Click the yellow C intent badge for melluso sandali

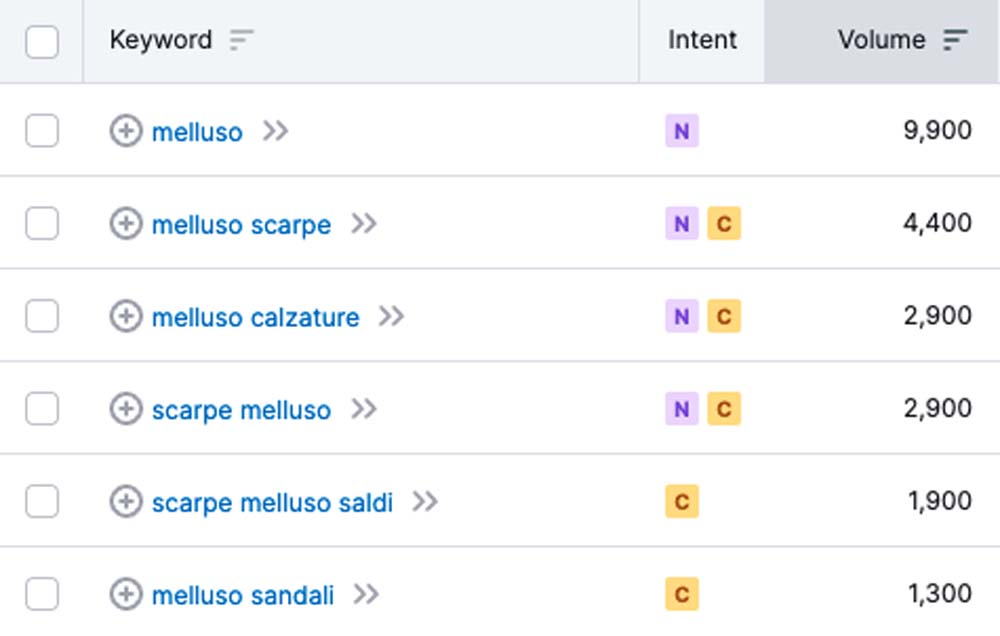point(682,595)
